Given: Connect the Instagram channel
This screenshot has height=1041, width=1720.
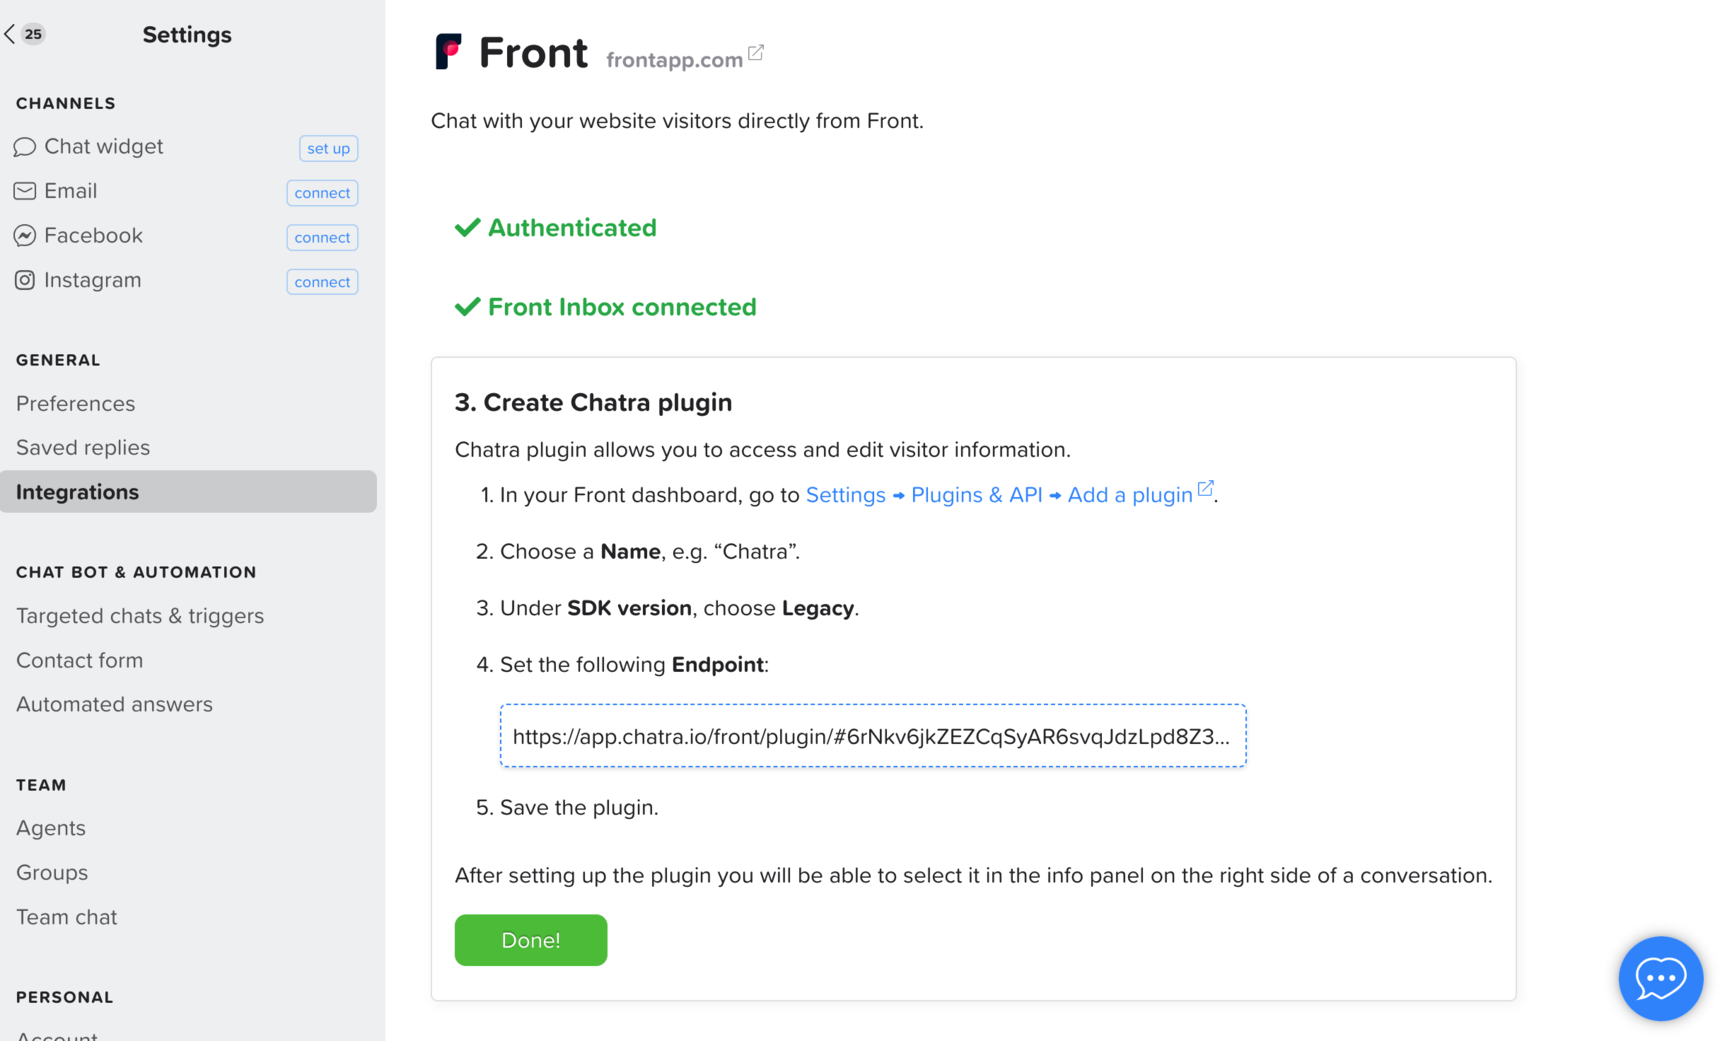Looking at the screenshot, I should pyautogui.click(x=322, y=282).
